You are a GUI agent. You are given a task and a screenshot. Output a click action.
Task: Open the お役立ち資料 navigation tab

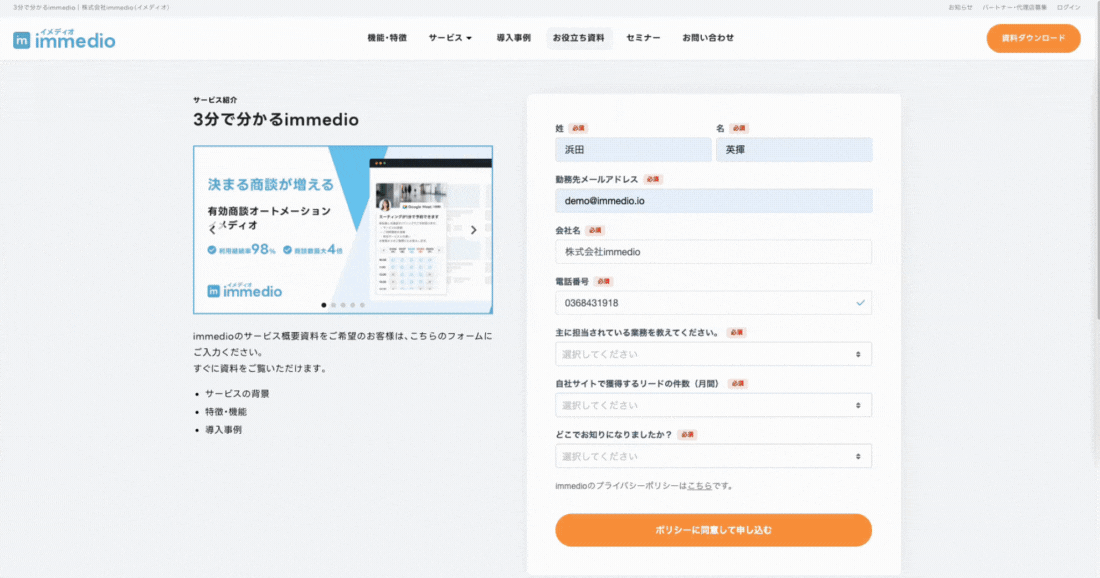click(579, 38)
